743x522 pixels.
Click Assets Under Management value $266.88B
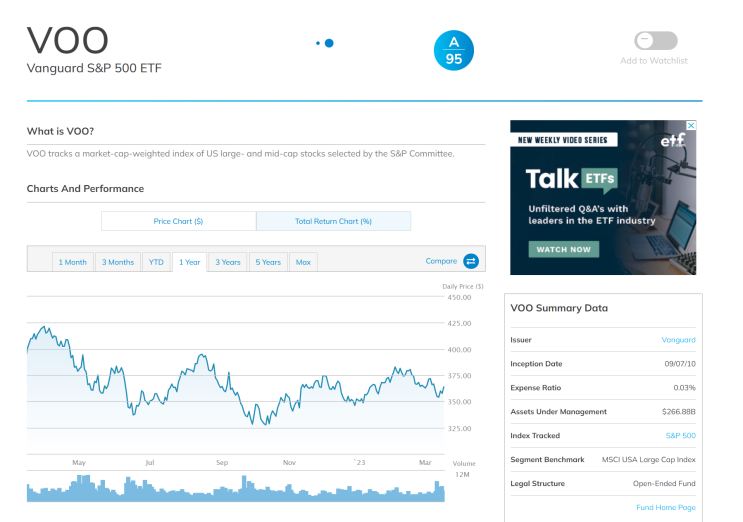tap(679, 412)
